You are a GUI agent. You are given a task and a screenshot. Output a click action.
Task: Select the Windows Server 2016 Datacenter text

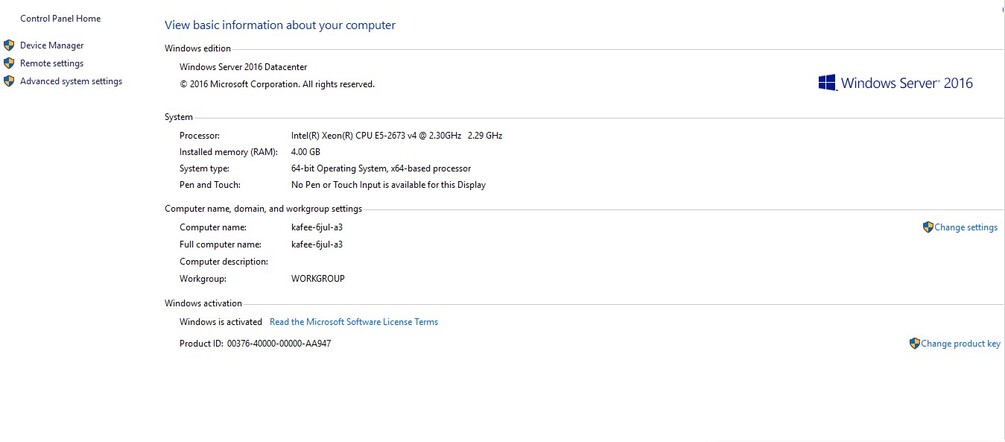pos(243,67)
